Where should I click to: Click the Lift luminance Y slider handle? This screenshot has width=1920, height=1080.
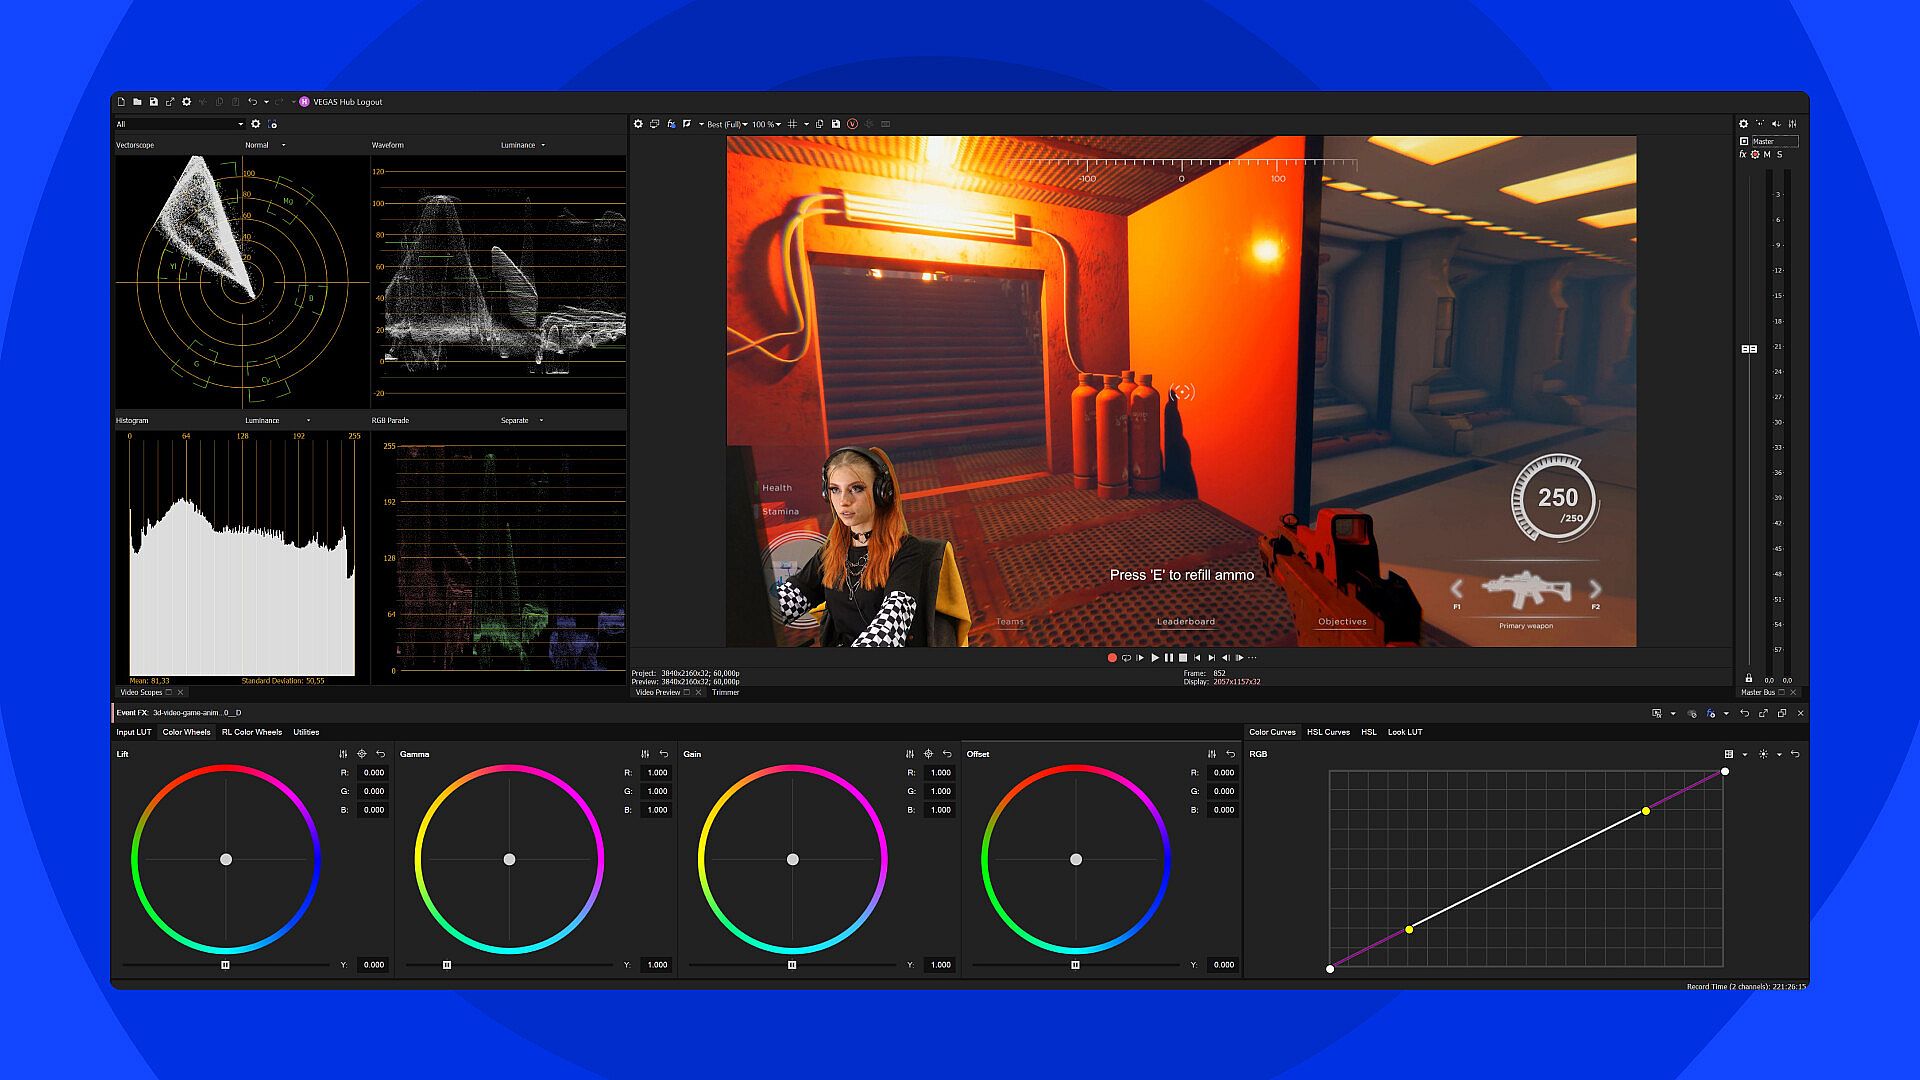pos(225,965)
